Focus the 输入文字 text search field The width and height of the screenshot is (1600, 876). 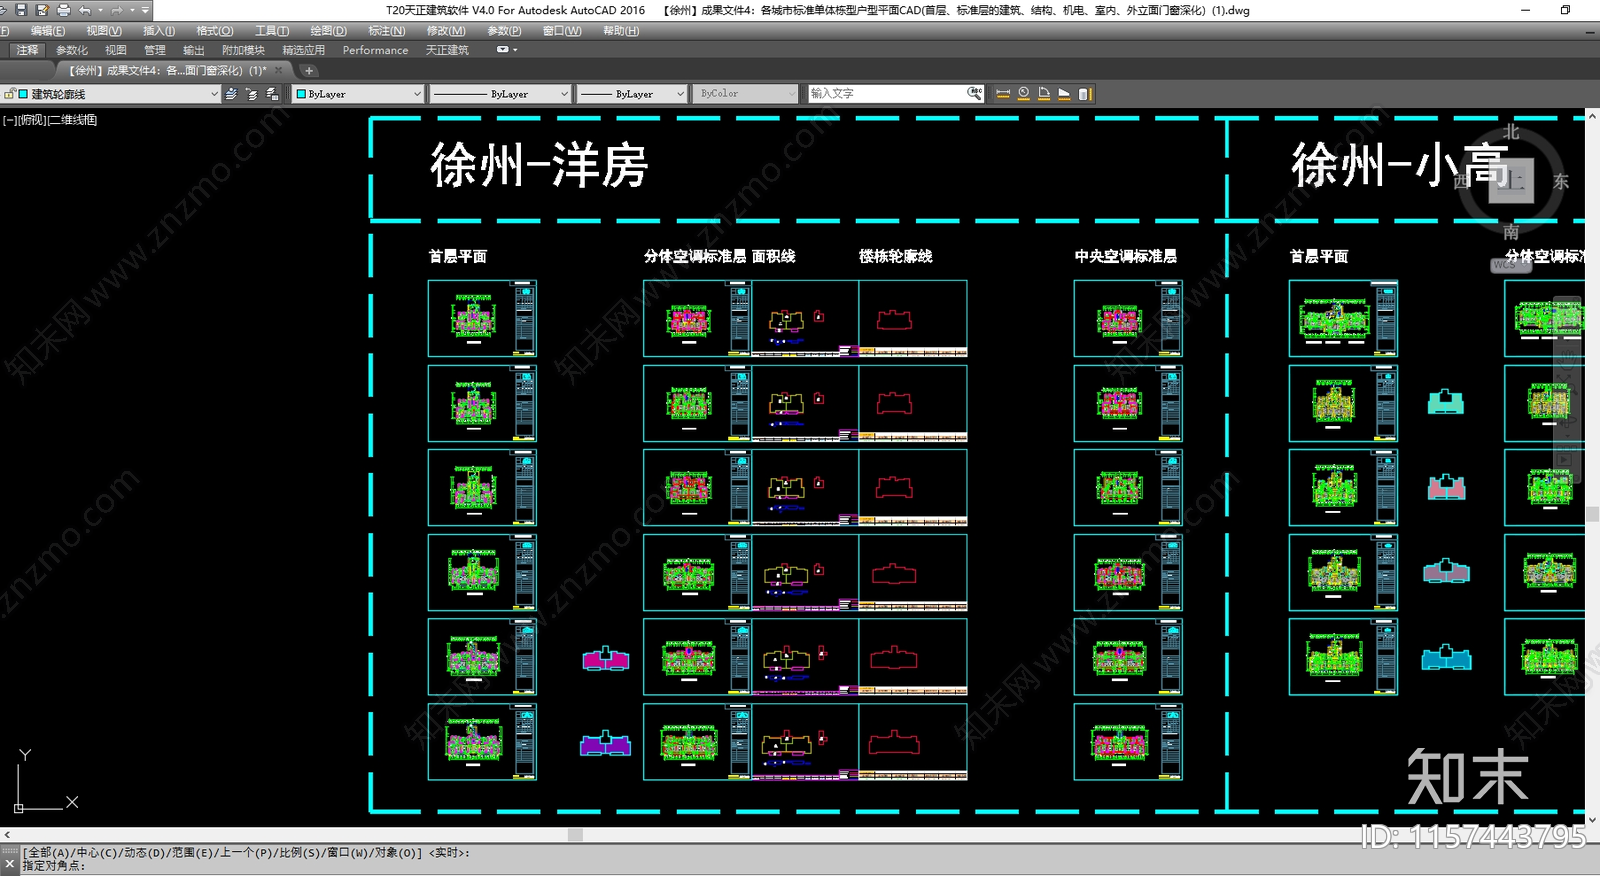(887, 94)
